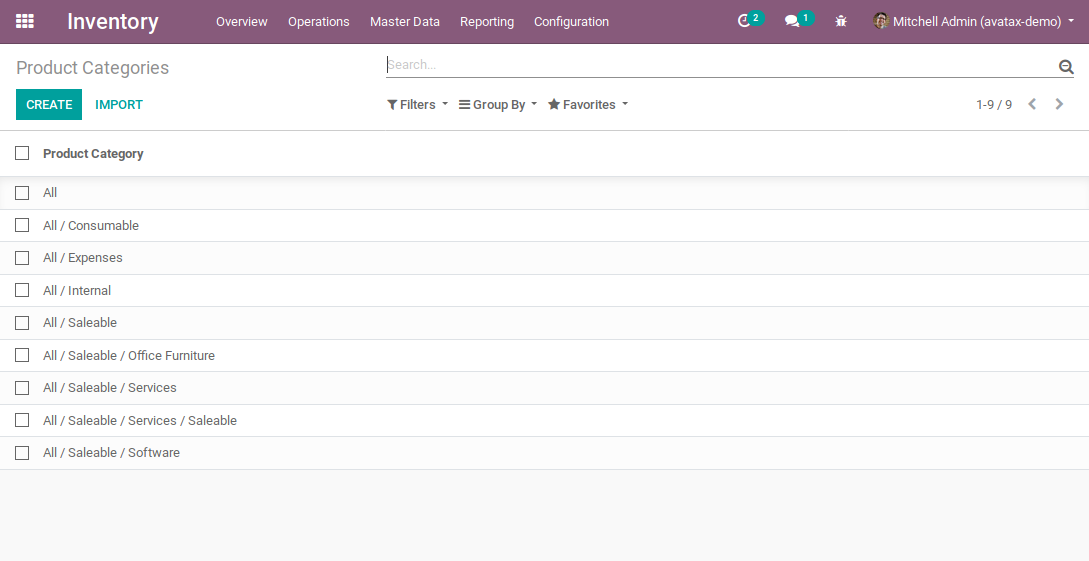
Task: Open the All / Saleable / Office Furniture category
Action: (129, 356)
